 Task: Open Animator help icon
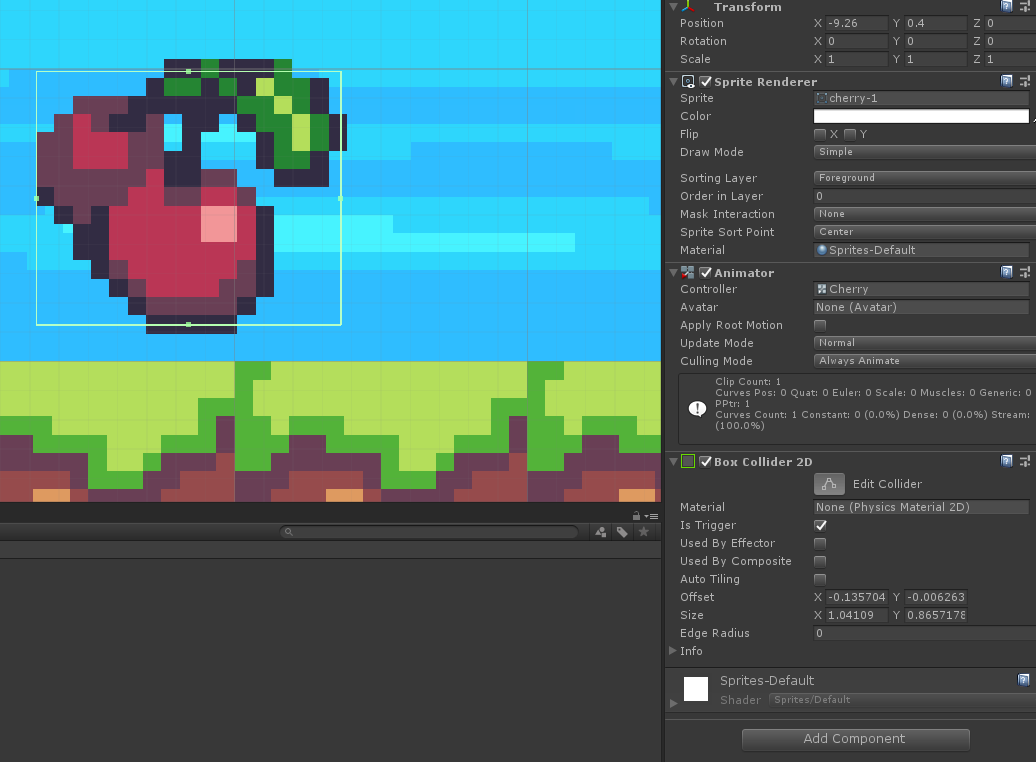pos(1006,272)
